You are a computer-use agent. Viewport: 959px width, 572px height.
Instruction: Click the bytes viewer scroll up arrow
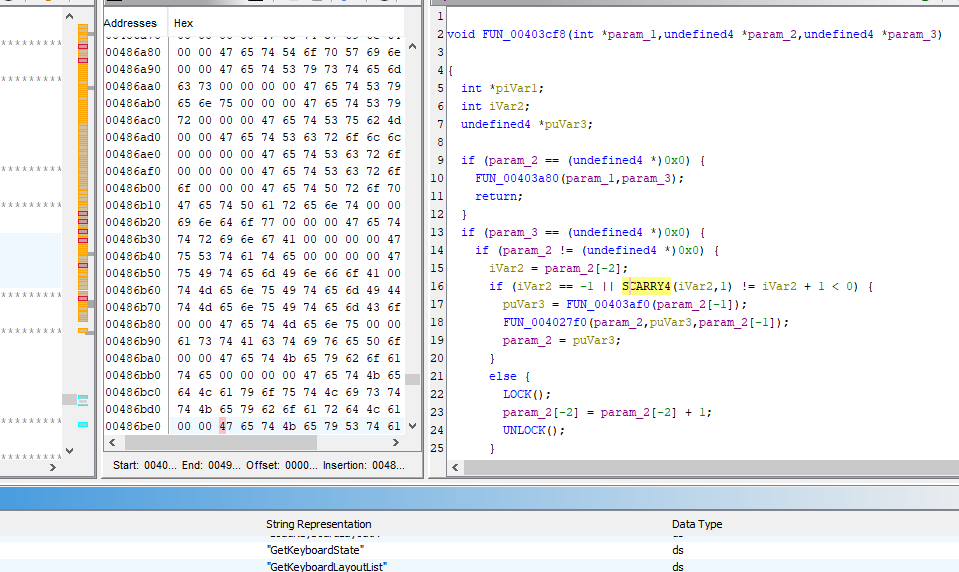coord(413,46)
